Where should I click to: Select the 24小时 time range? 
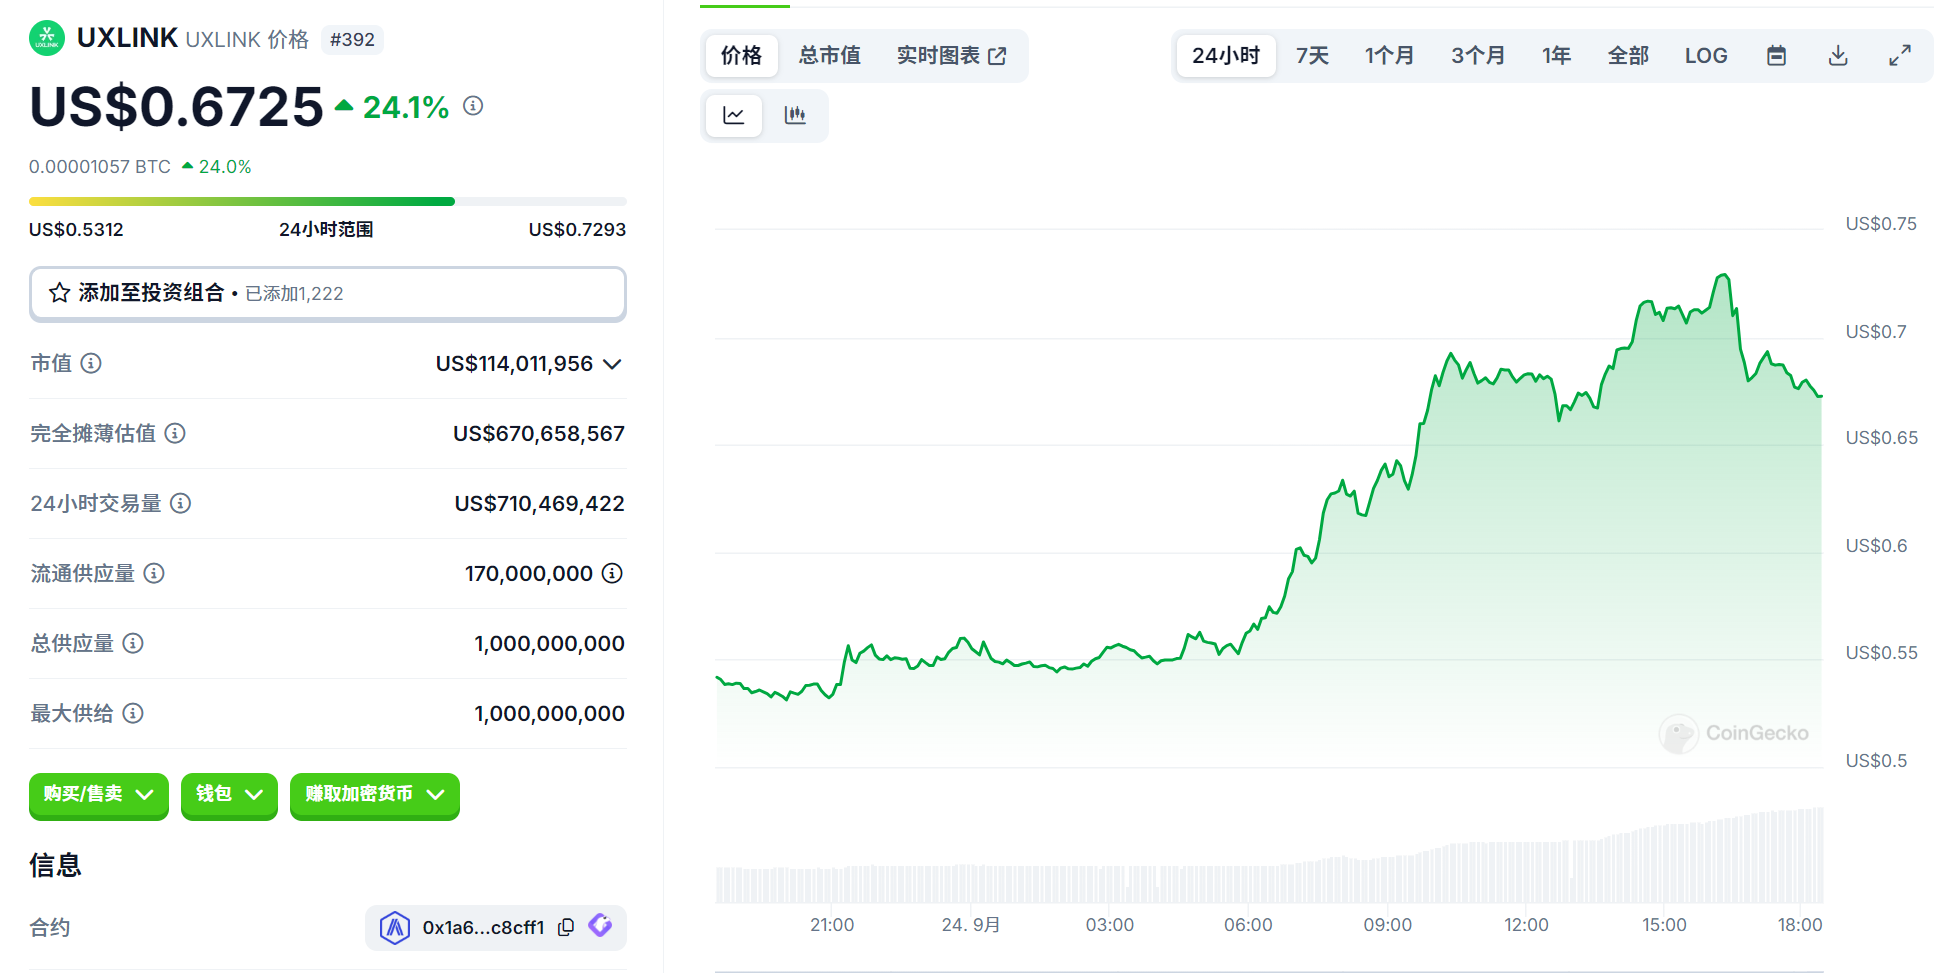[x=1226, y=56]
